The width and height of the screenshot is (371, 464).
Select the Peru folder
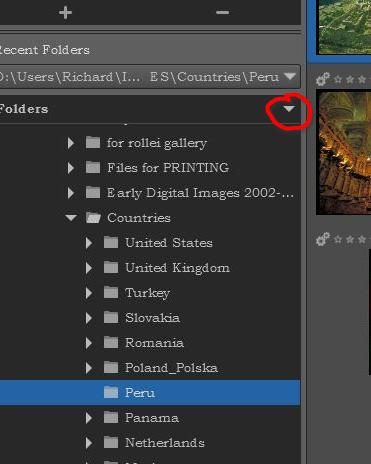click(x=150, y=393)
